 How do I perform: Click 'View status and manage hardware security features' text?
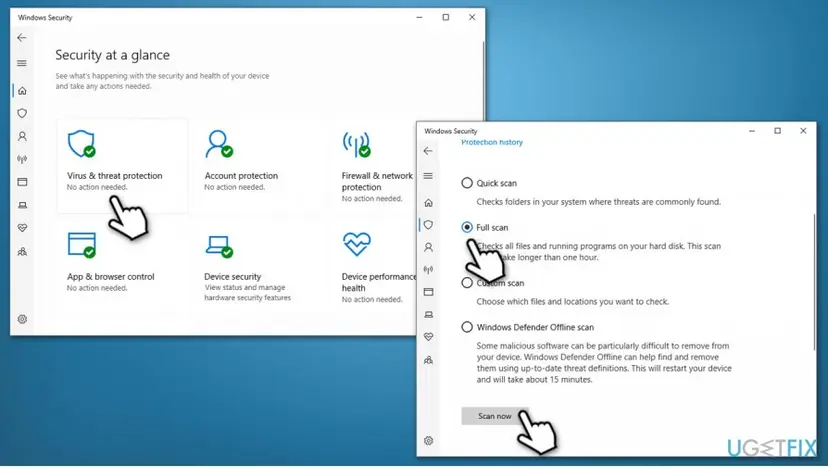[x=248, y=293]
